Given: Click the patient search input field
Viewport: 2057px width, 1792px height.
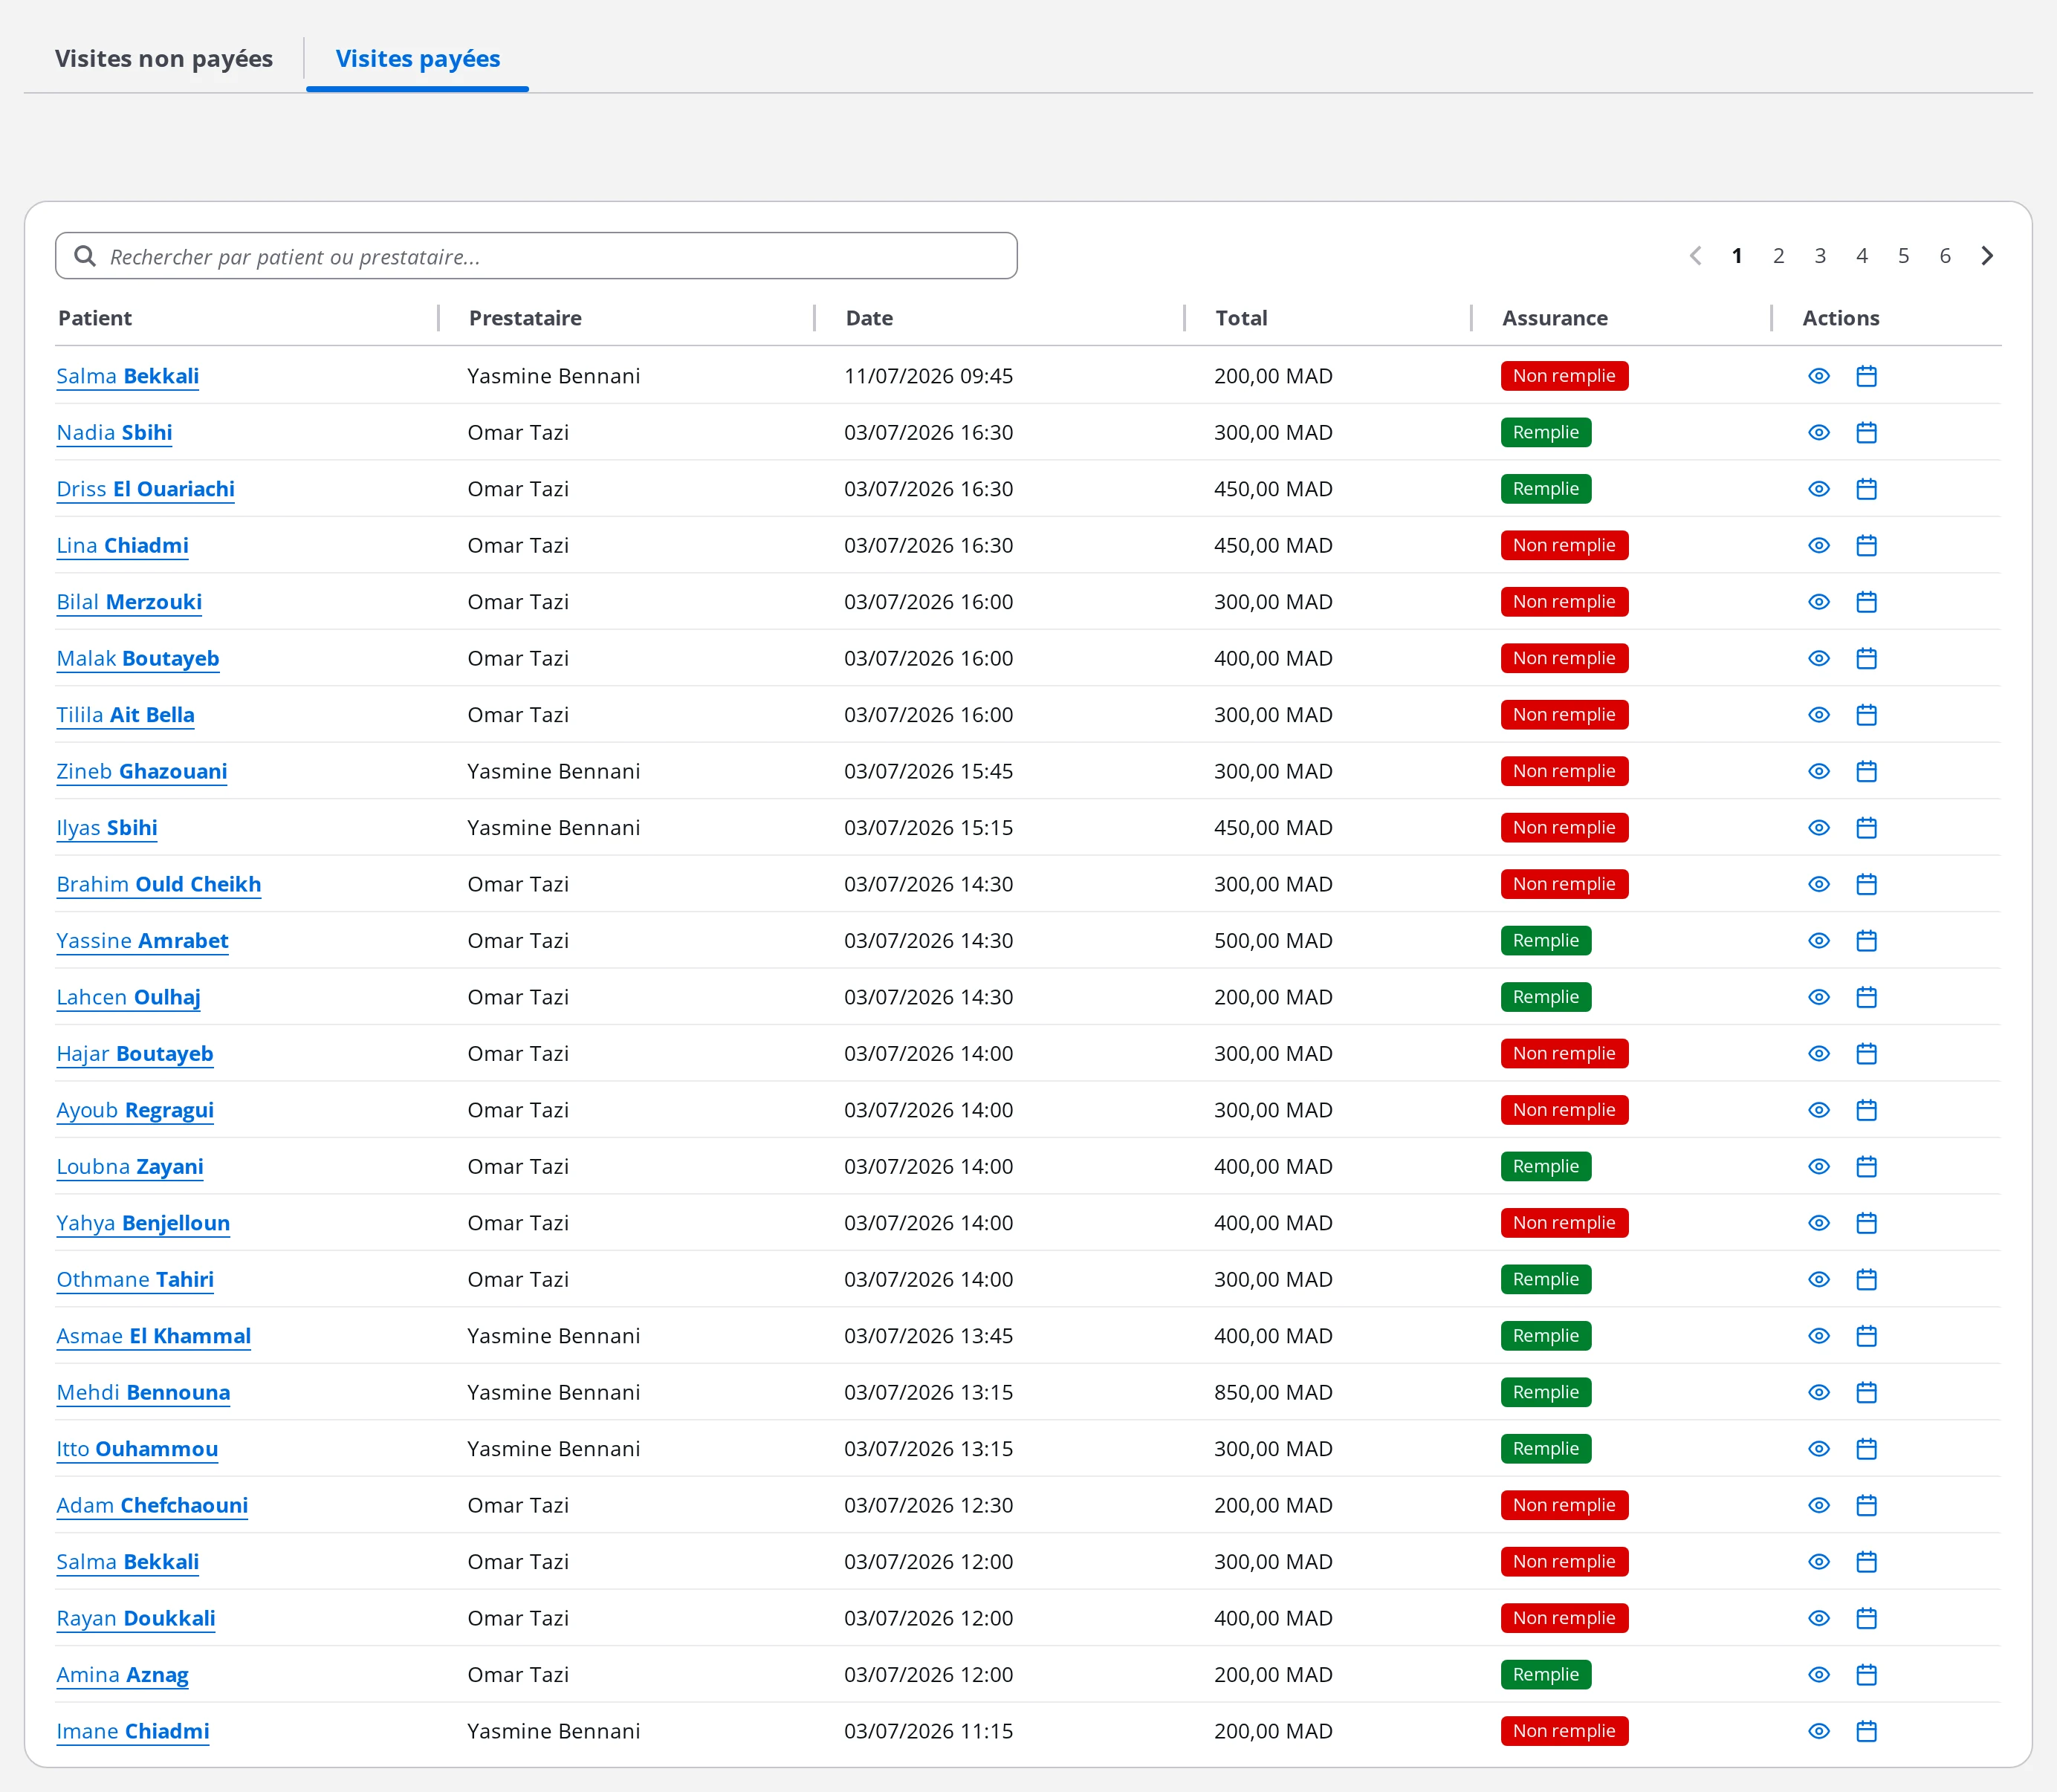Looking at the screenshot, I should pos(537,256).
